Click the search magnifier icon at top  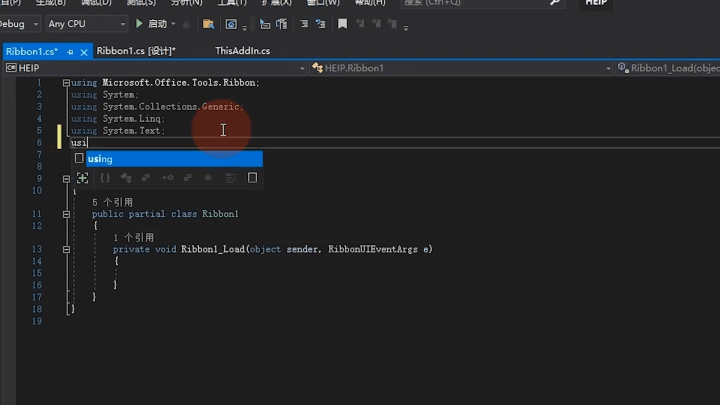(x=555, y=3)
